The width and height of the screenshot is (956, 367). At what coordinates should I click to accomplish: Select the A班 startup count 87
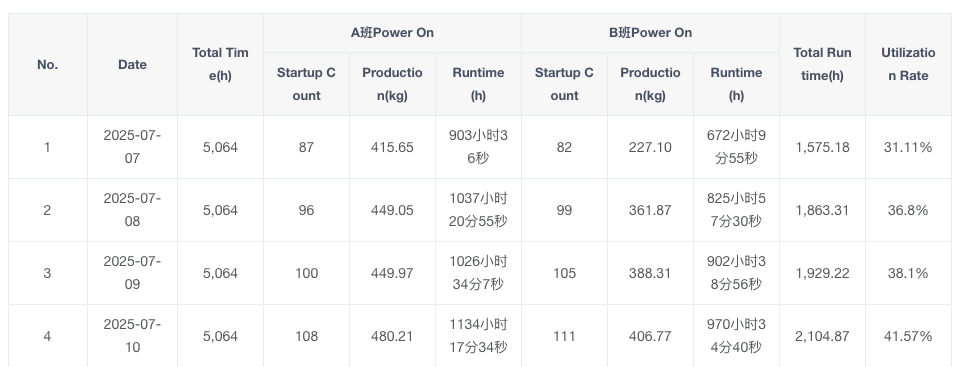(x=306, y=148)
